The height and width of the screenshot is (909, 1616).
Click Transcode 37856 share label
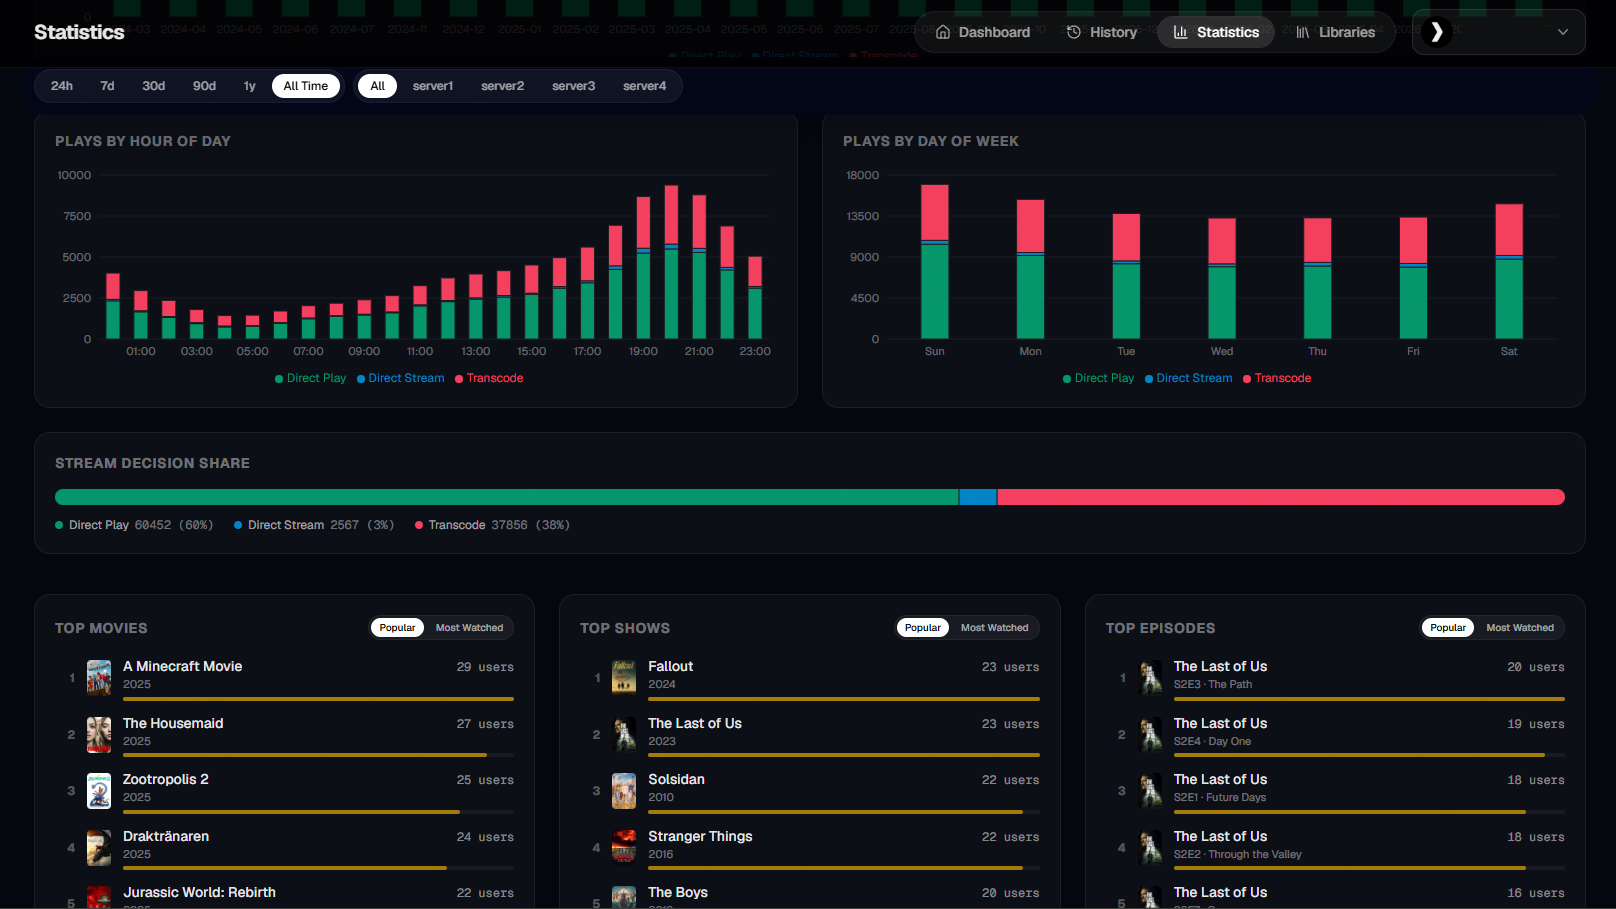point(492,525)
